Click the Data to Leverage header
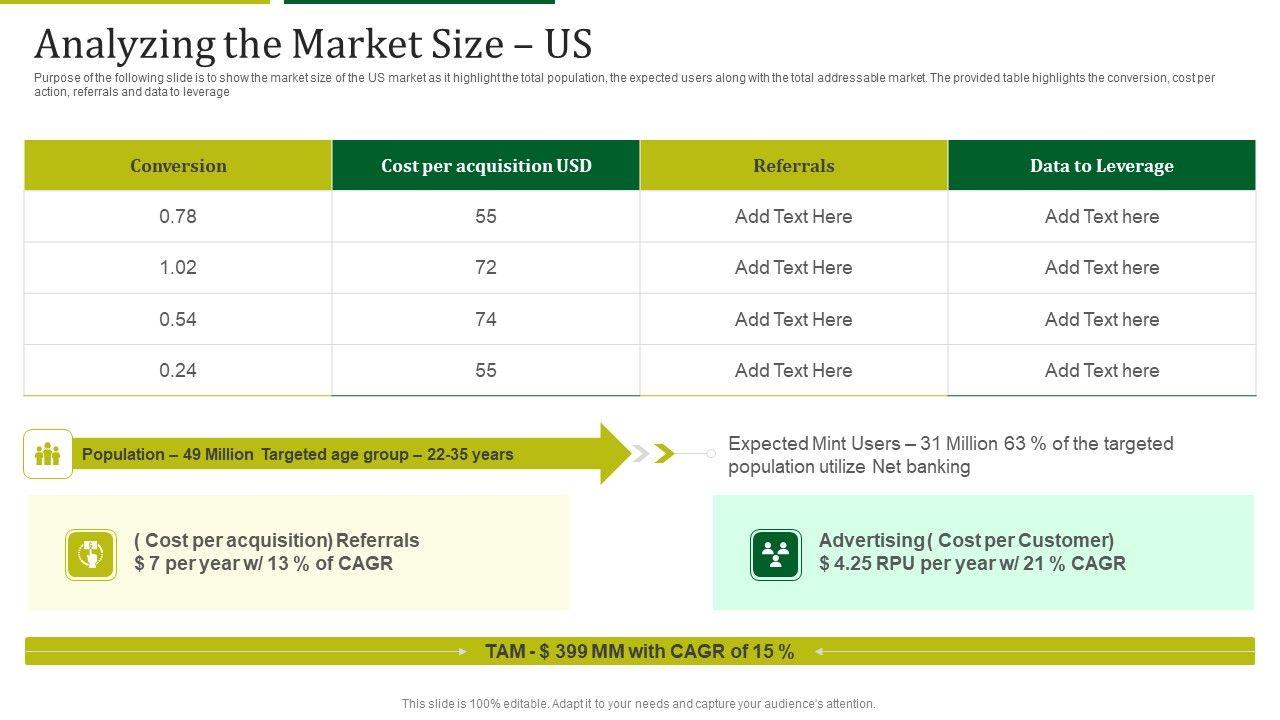 (x=1102, y=166)
